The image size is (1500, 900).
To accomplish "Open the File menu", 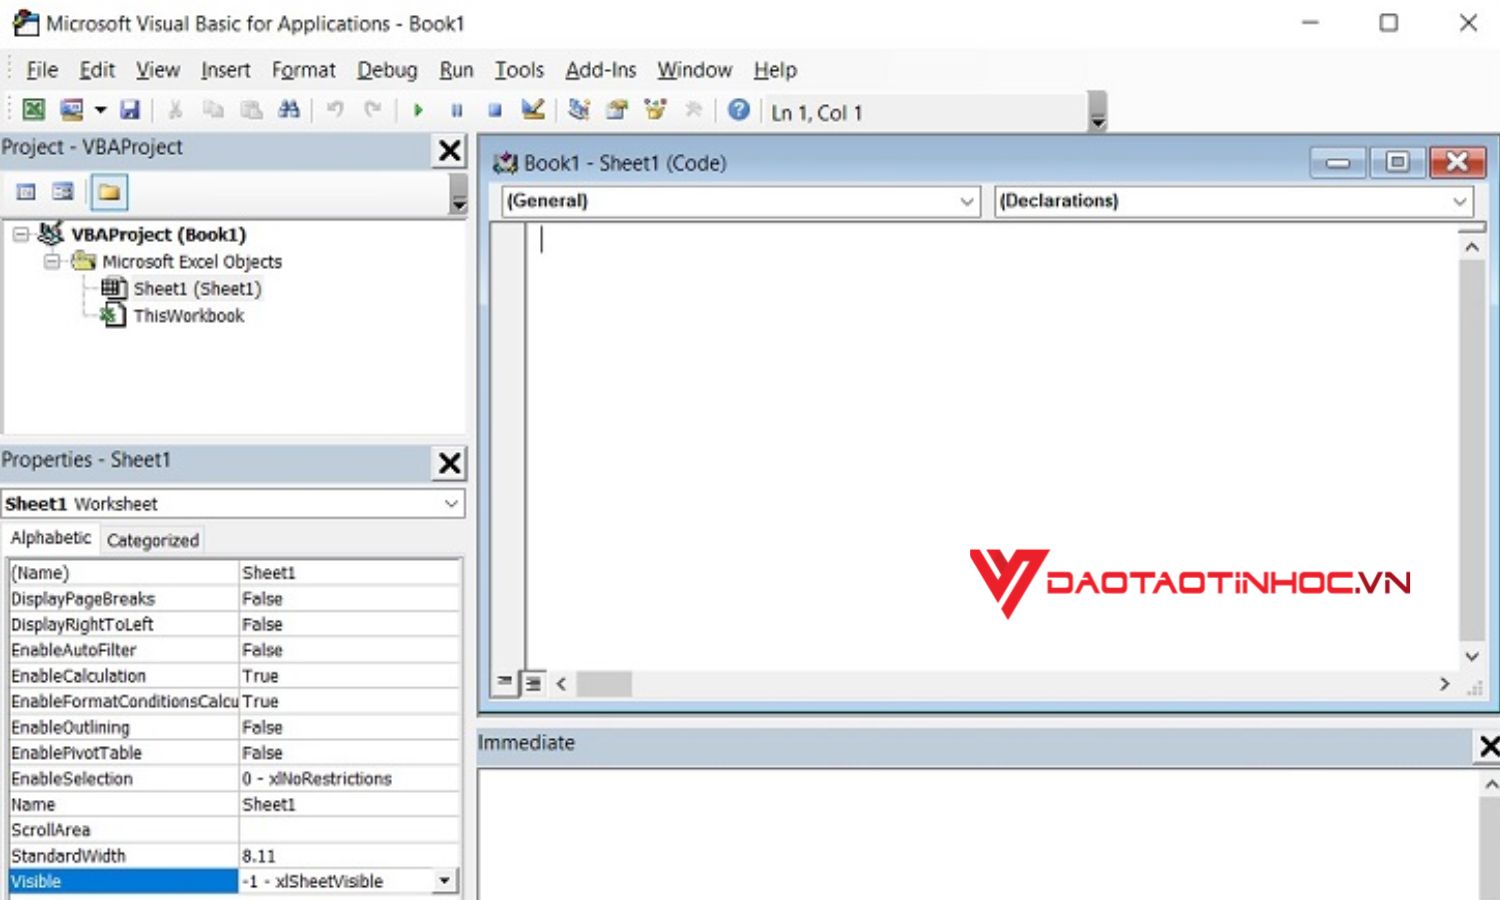I will click(x=42, y=70).
